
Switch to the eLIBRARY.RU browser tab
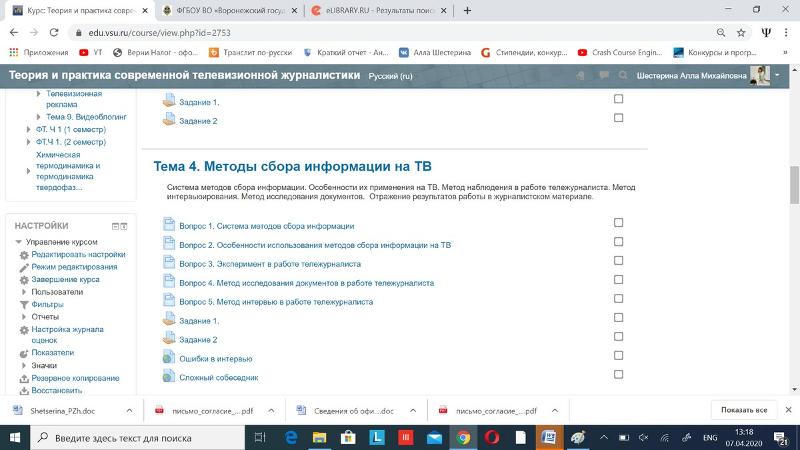coord(375,10)
